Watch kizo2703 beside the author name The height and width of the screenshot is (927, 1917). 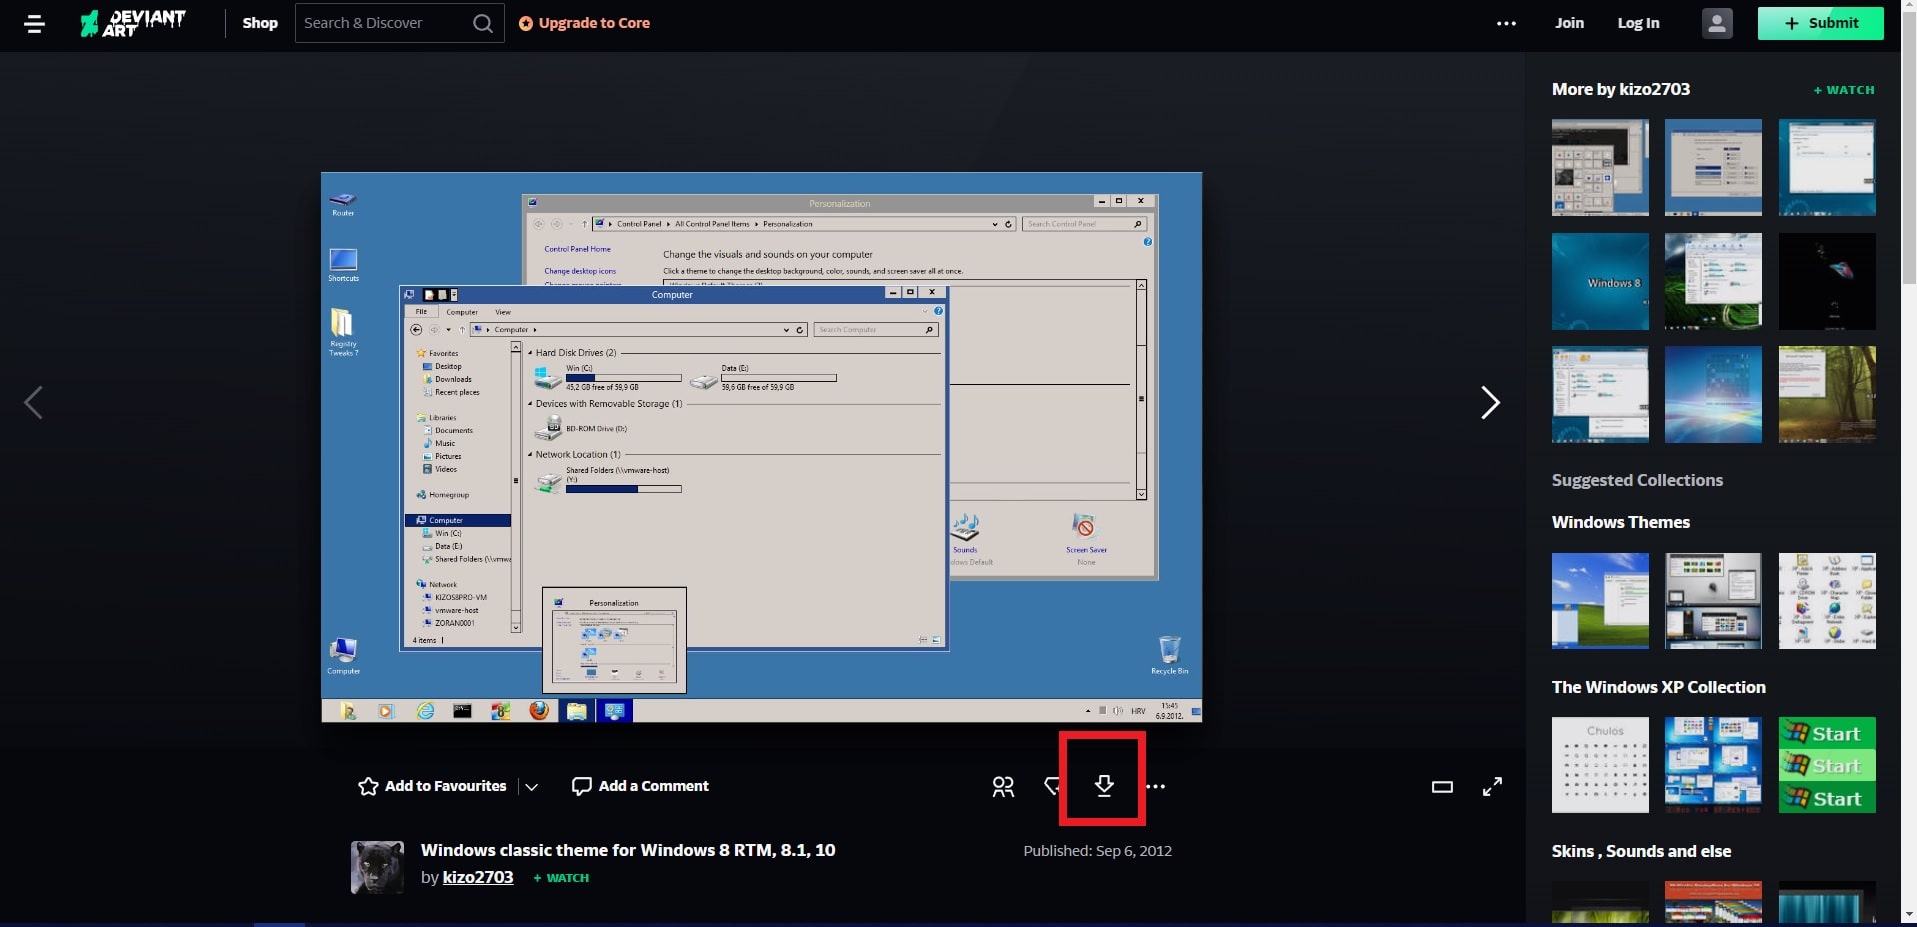coord(561,878)
